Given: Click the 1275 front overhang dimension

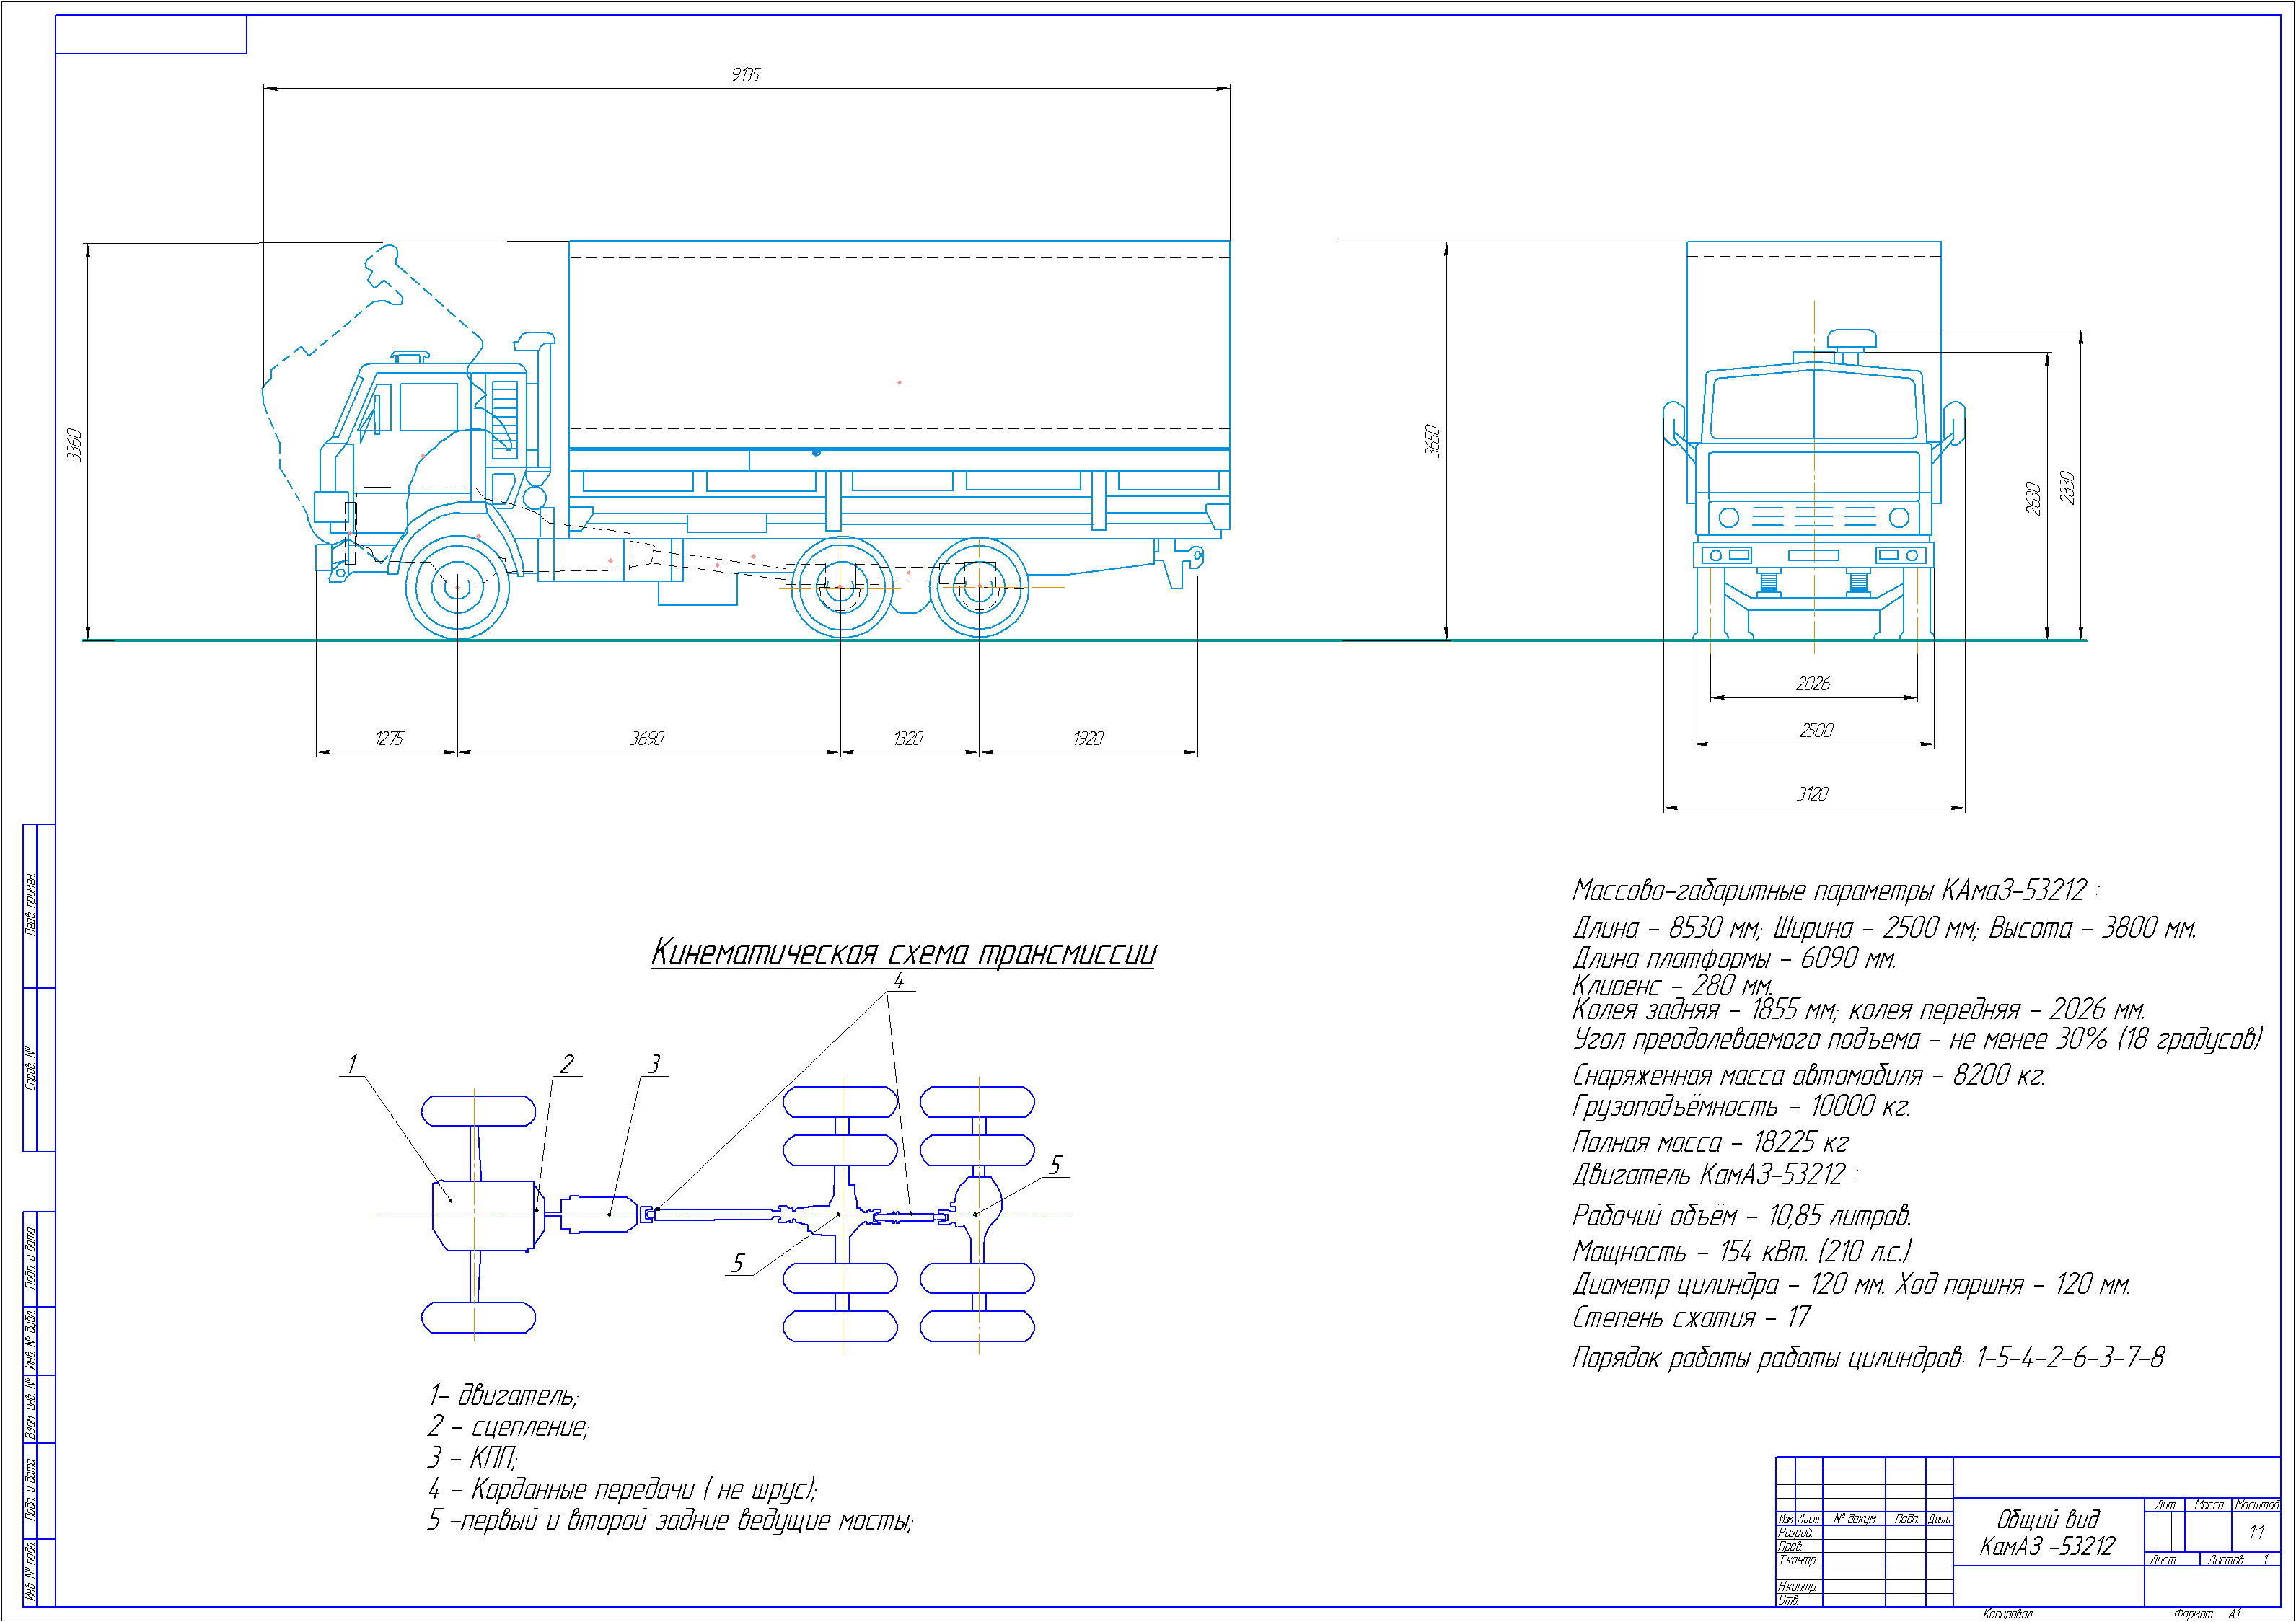Looking at the screenshot, I should (389, 738).
